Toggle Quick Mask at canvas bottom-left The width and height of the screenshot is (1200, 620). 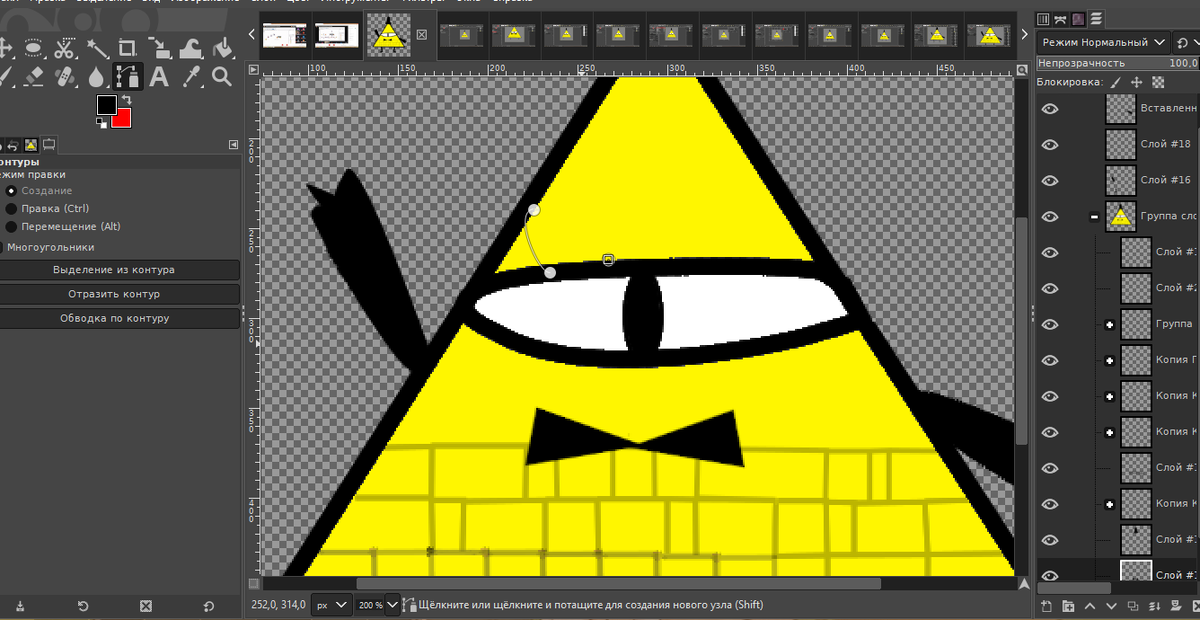pos(253,583)
